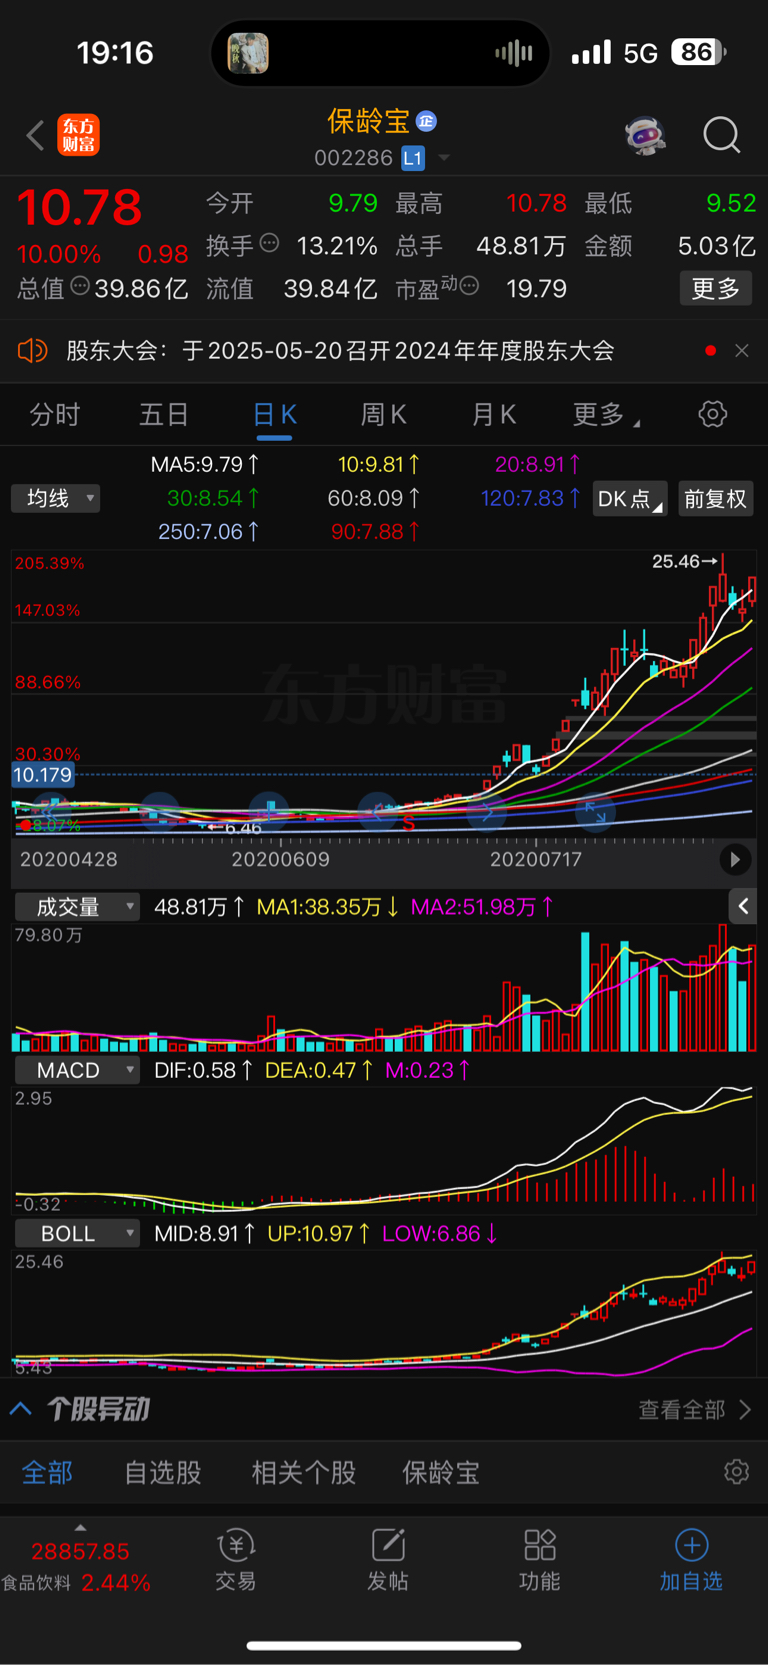Expand the 食品饮料 index ticker
This screenshot has height=1665, width=768.
[78, 1559]
